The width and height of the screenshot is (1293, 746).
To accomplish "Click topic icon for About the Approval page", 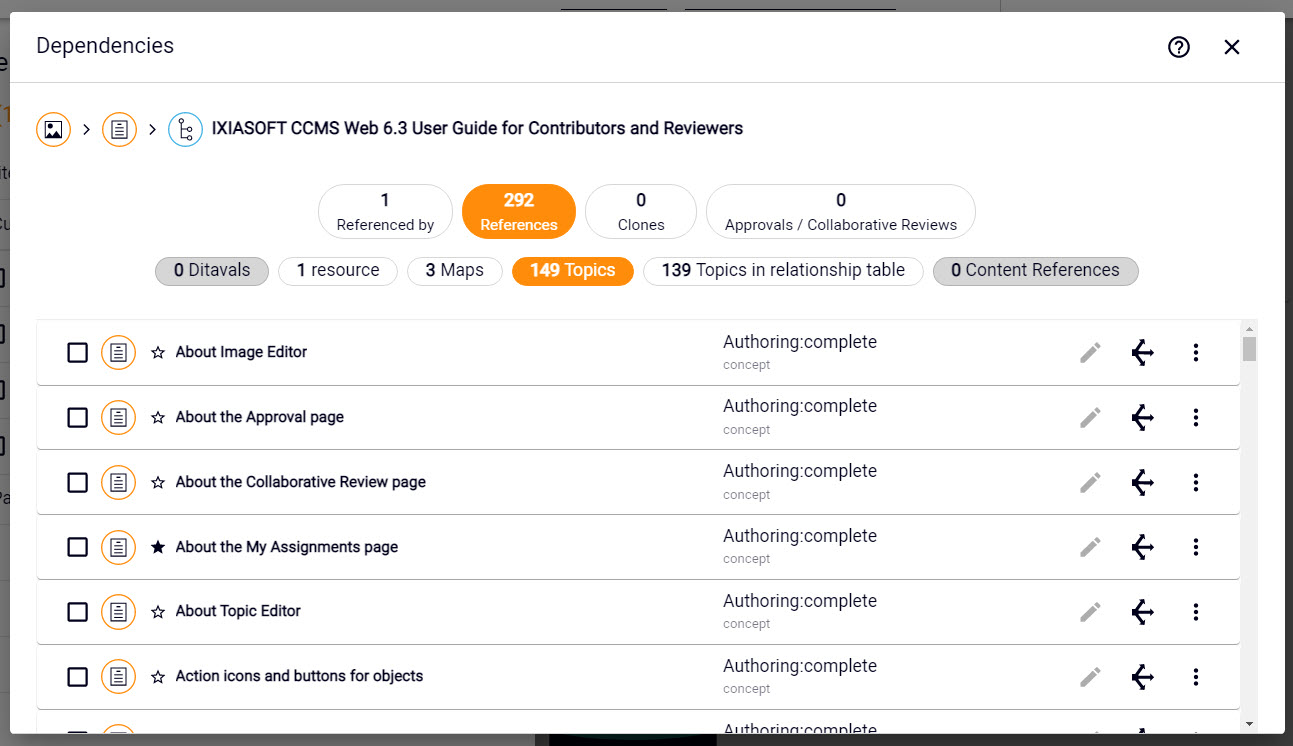I will pos(119,418).
